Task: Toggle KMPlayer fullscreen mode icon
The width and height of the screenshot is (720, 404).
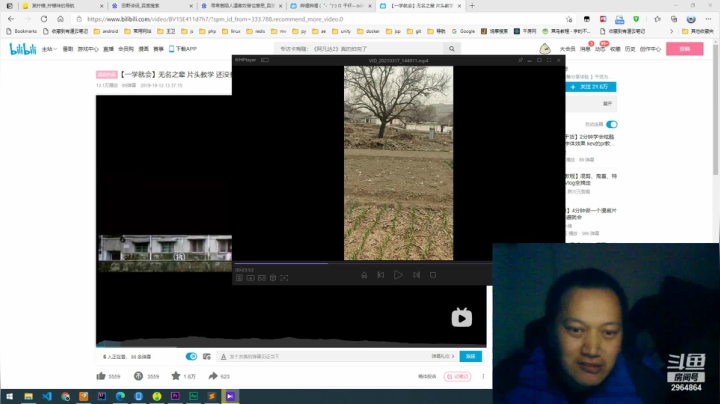Action: click(549, 60)
